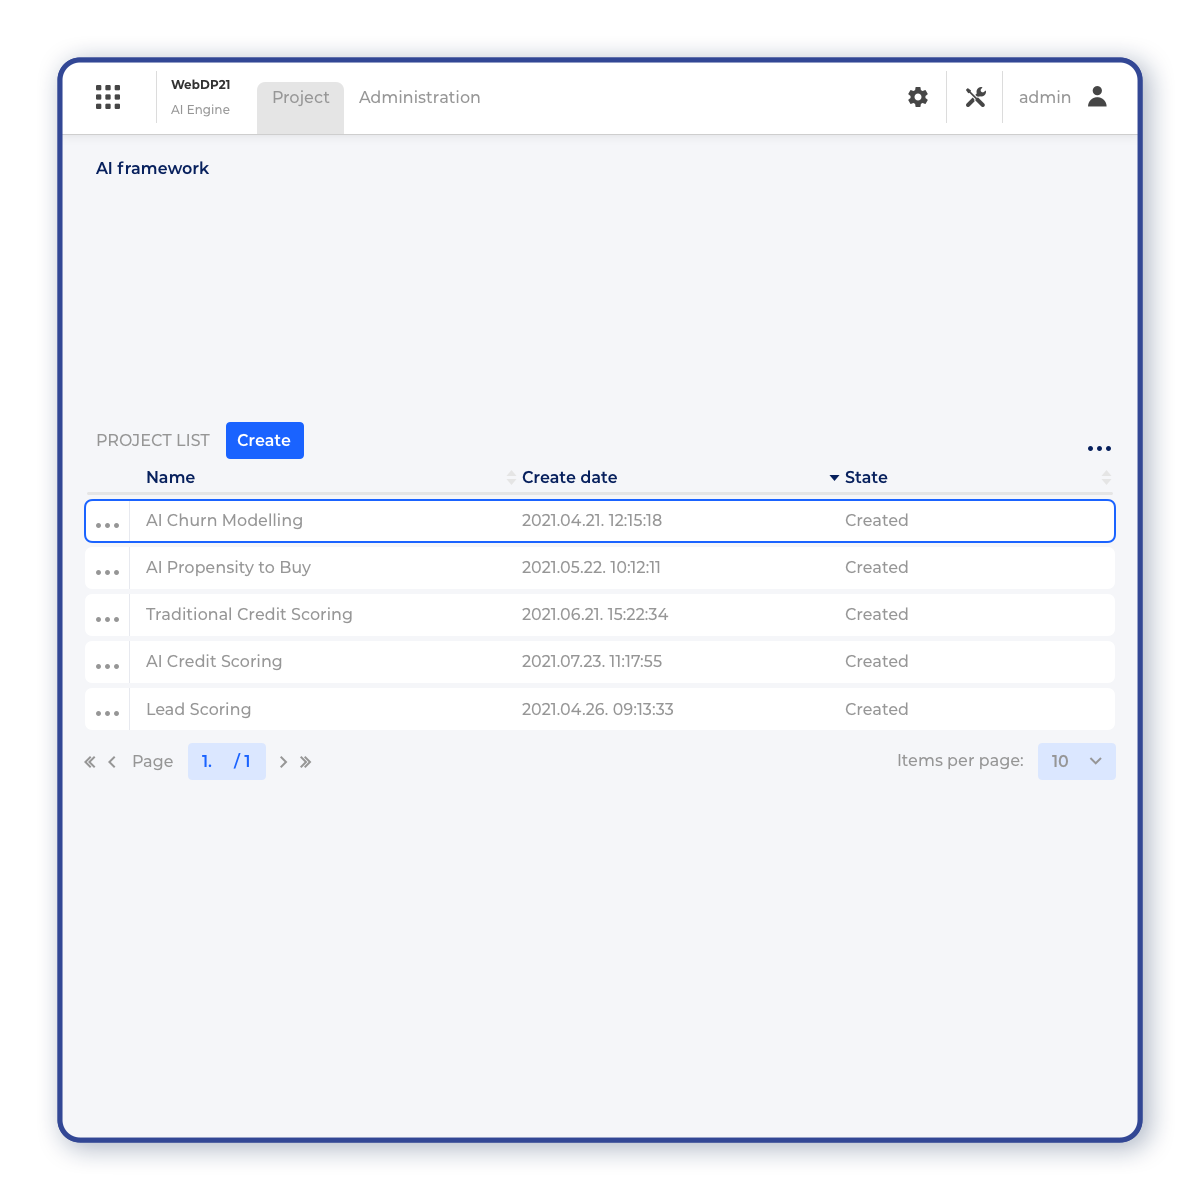
Task: Sort projects by Name column
Action: (170, 478)
